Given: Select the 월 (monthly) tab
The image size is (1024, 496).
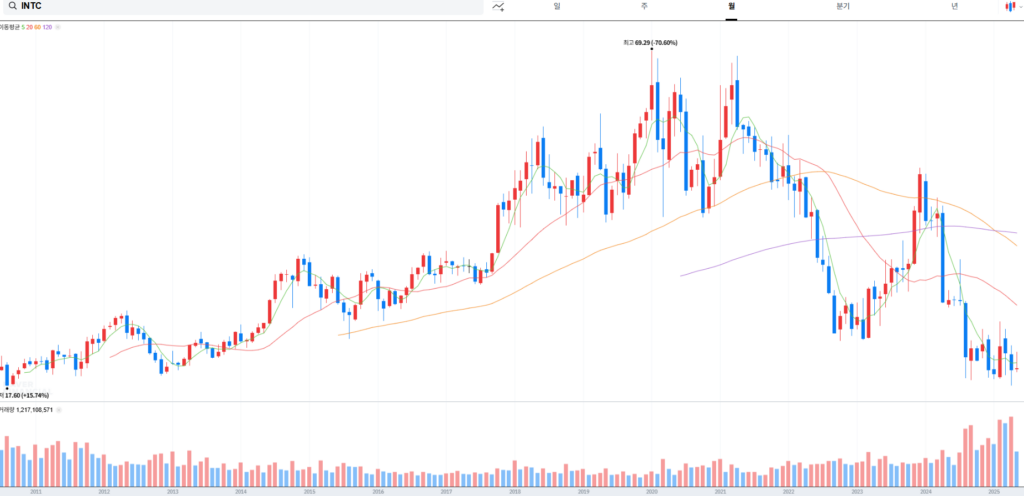Looking at the screenshot, I should click(732, 6).
